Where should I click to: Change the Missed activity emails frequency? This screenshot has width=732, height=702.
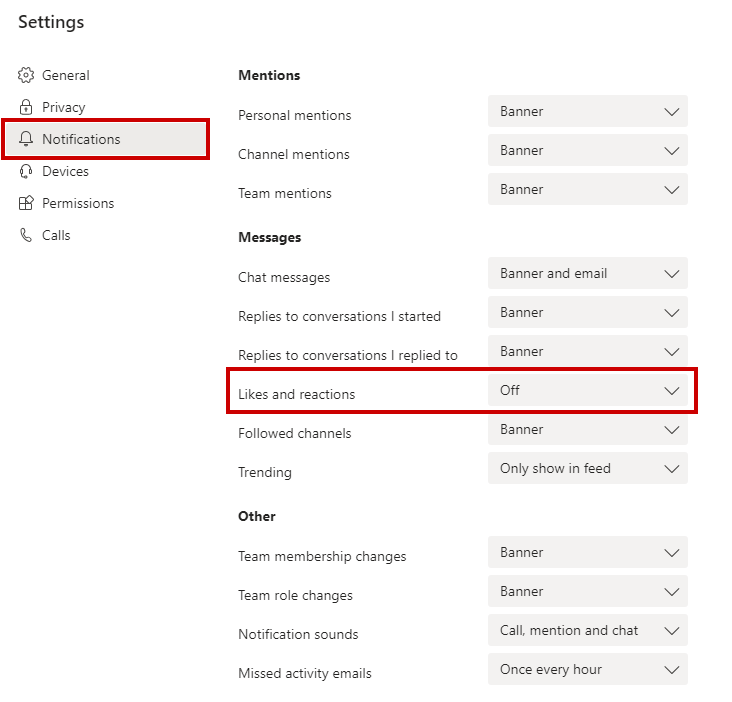coord(587,670)
